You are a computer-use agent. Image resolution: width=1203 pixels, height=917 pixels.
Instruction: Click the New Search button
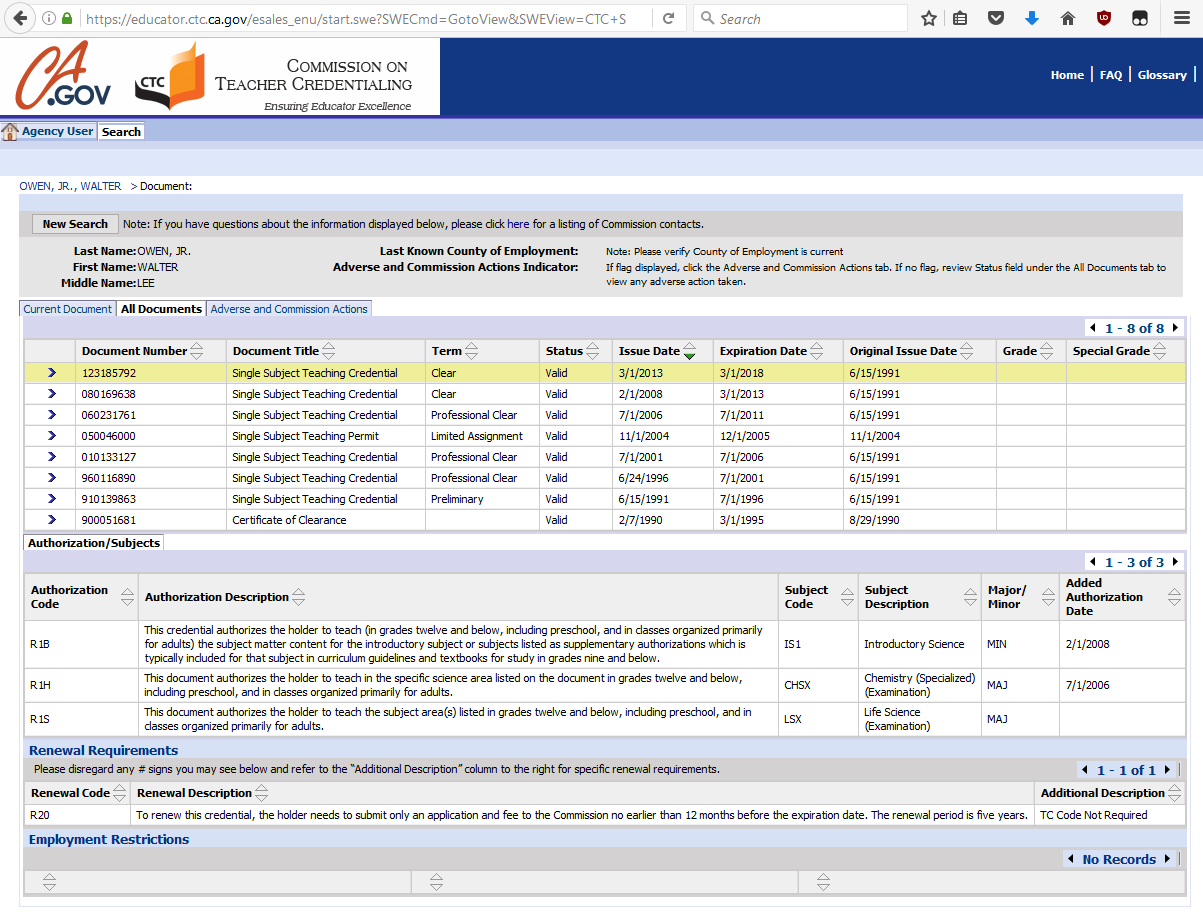(x=75, y=224)
